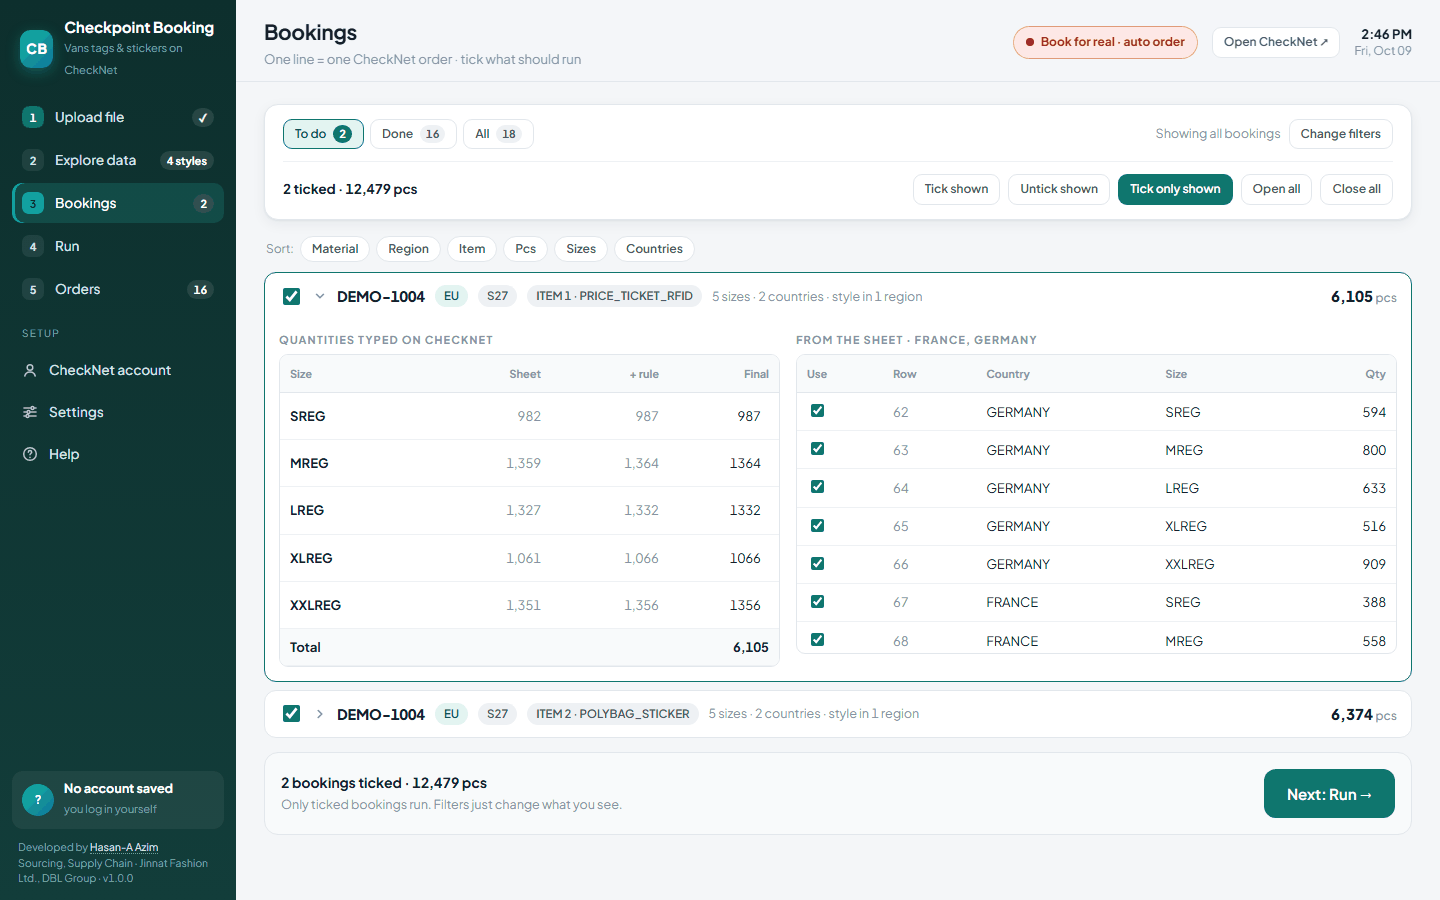
Task: Click XLREG final quantity 1066
Action: pos(745,558)
